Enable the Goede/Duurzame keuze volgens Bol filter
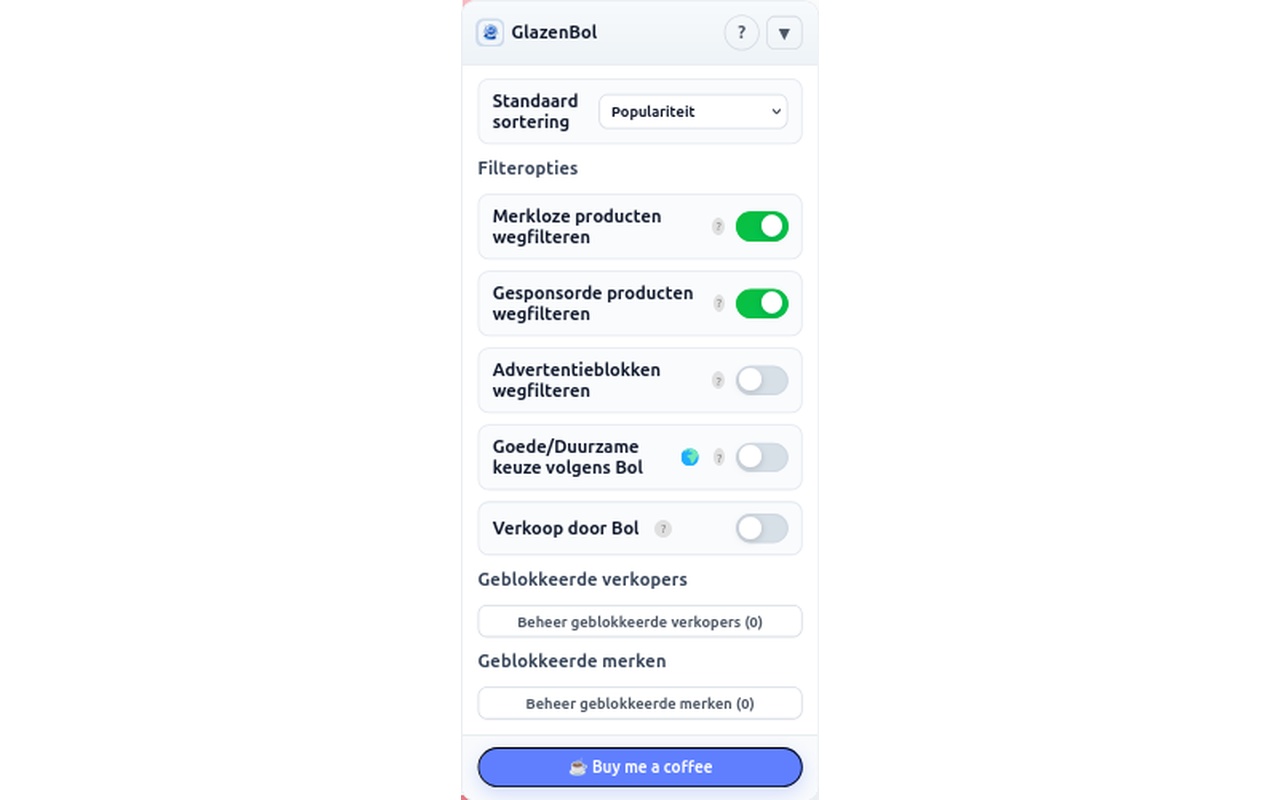 coord(761,457)
